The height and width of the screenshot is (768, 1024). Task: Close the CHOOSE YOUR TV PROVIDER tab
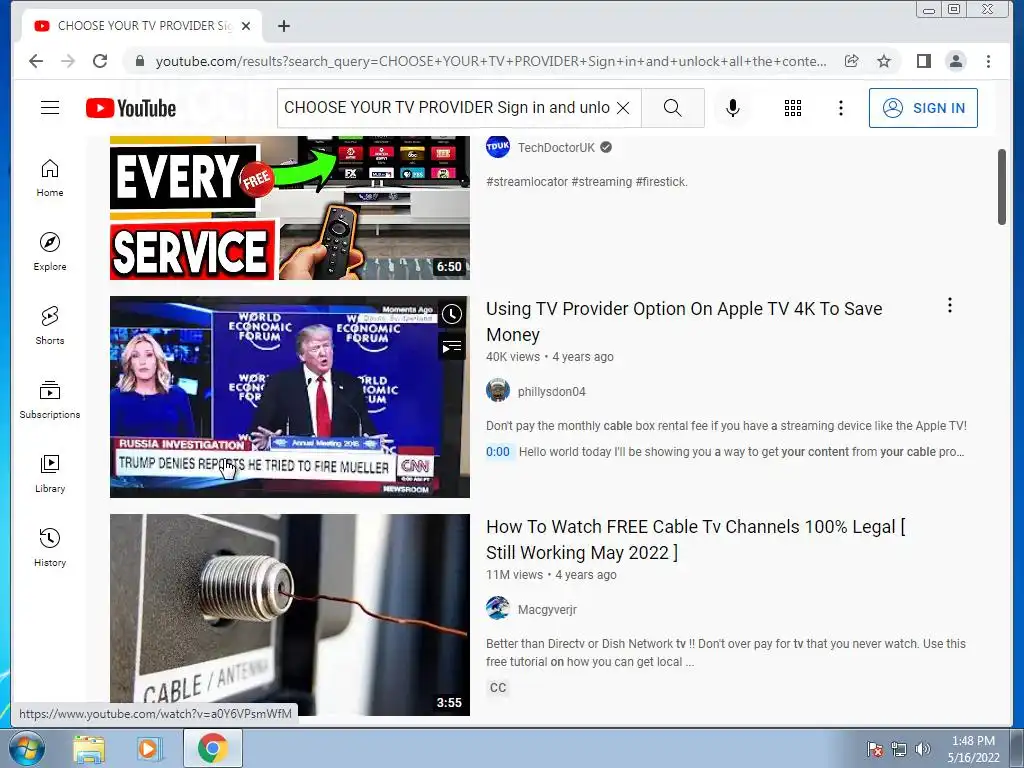246,26
